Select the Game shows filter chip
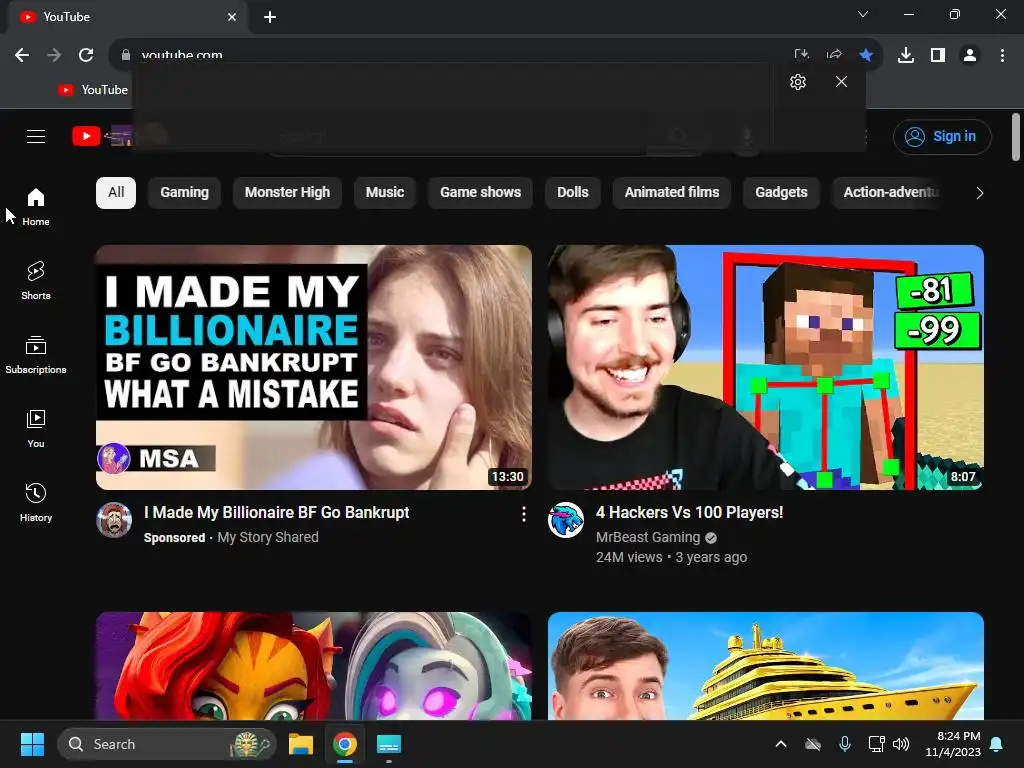 pos(481,193)
